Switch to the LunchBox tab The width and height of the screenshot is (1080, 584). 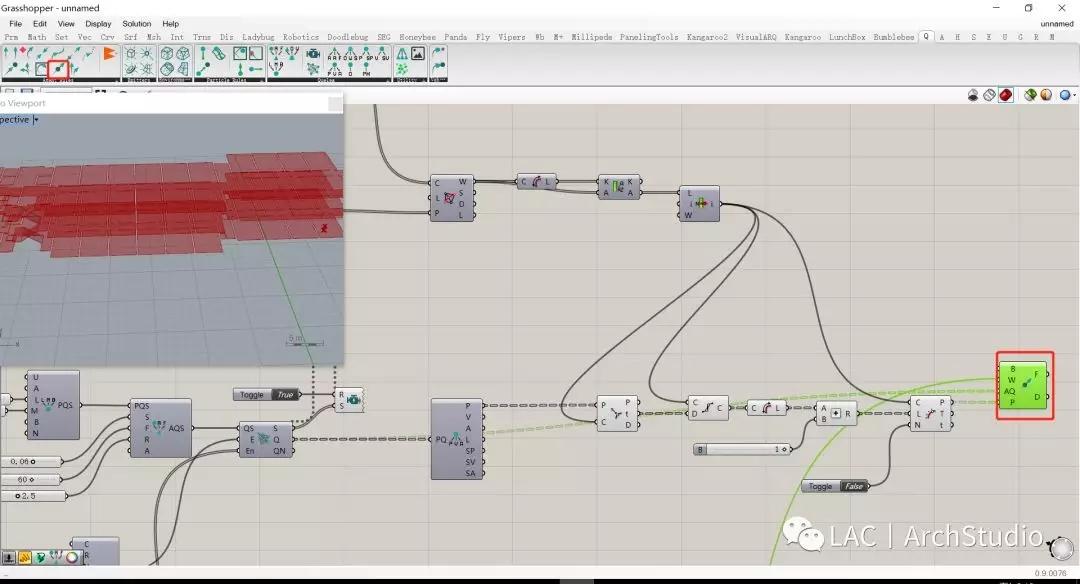click(x=847, y=37)
